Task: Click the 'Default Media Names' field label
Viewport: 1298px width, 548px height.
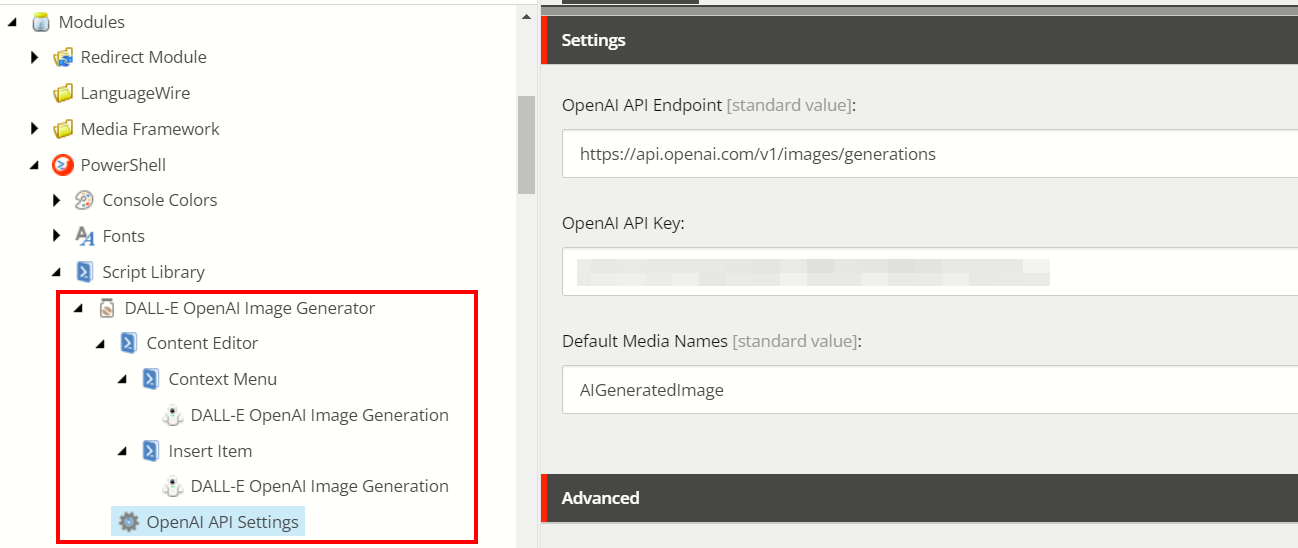Action: pos(645,341)
